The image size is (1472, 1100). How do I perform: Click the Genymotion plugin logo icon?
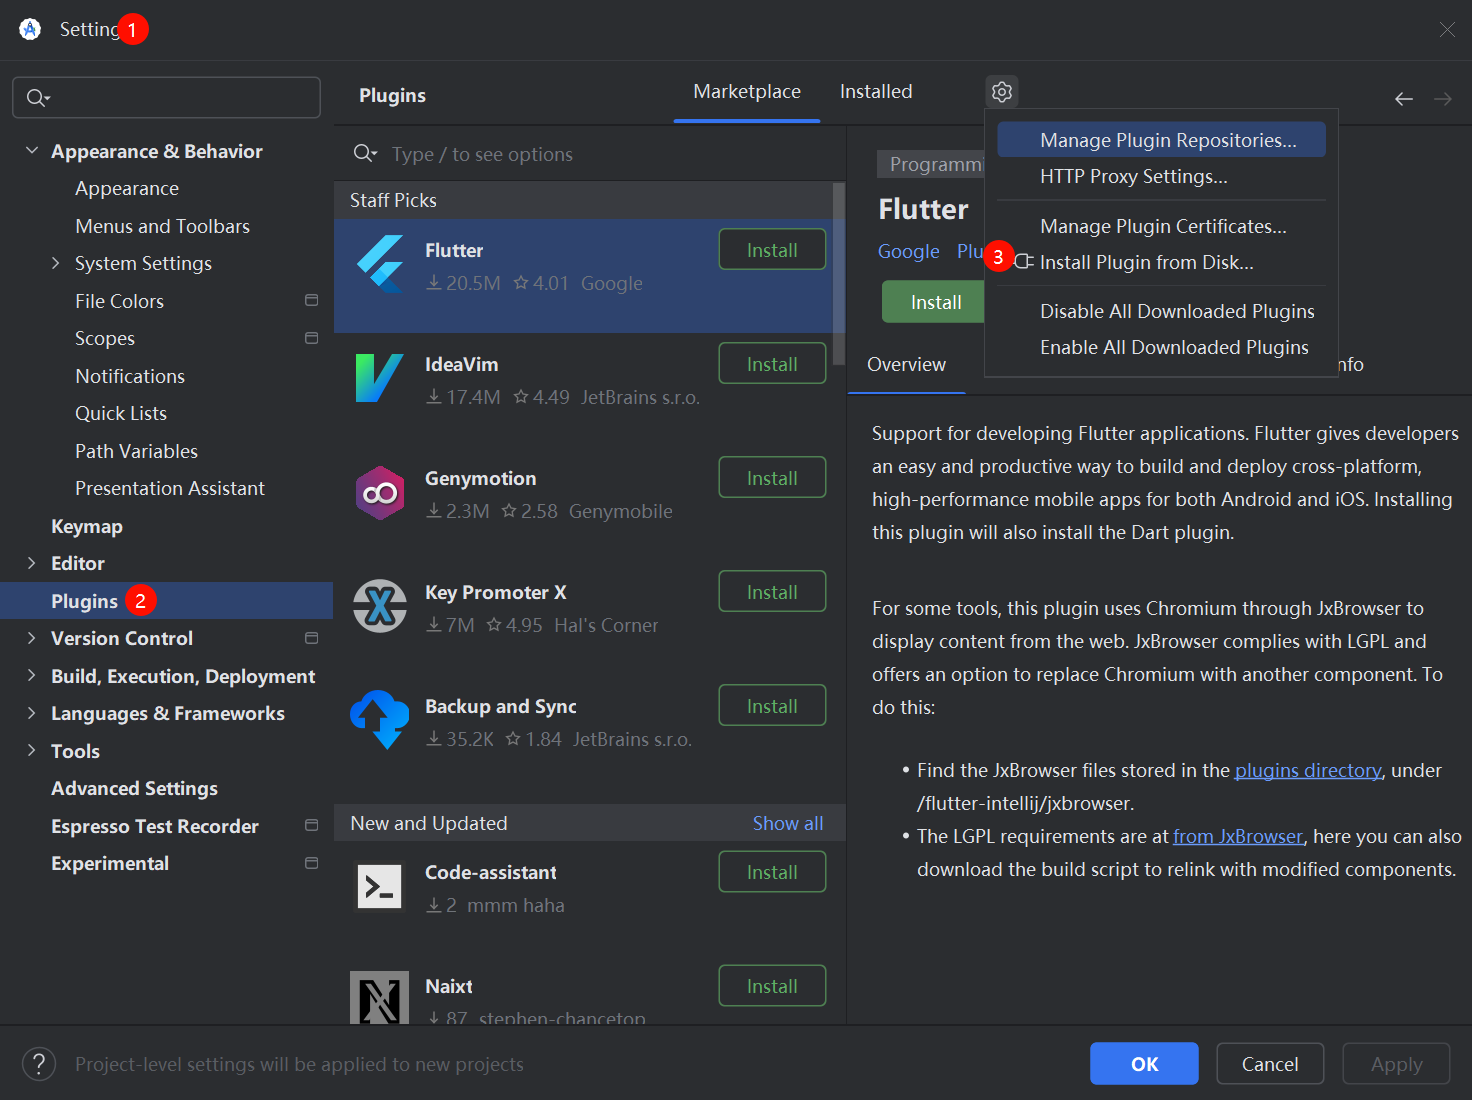click(x=380, y=492)
